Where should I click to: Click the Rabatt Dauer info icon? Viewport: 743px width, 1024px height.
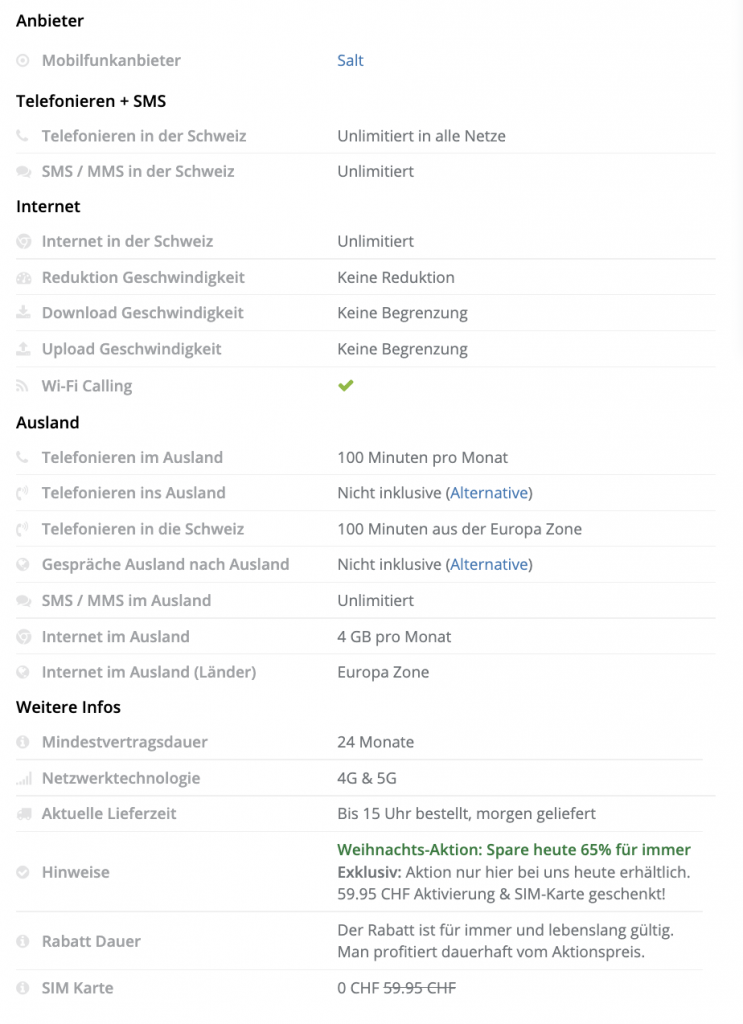coord(23,942)
